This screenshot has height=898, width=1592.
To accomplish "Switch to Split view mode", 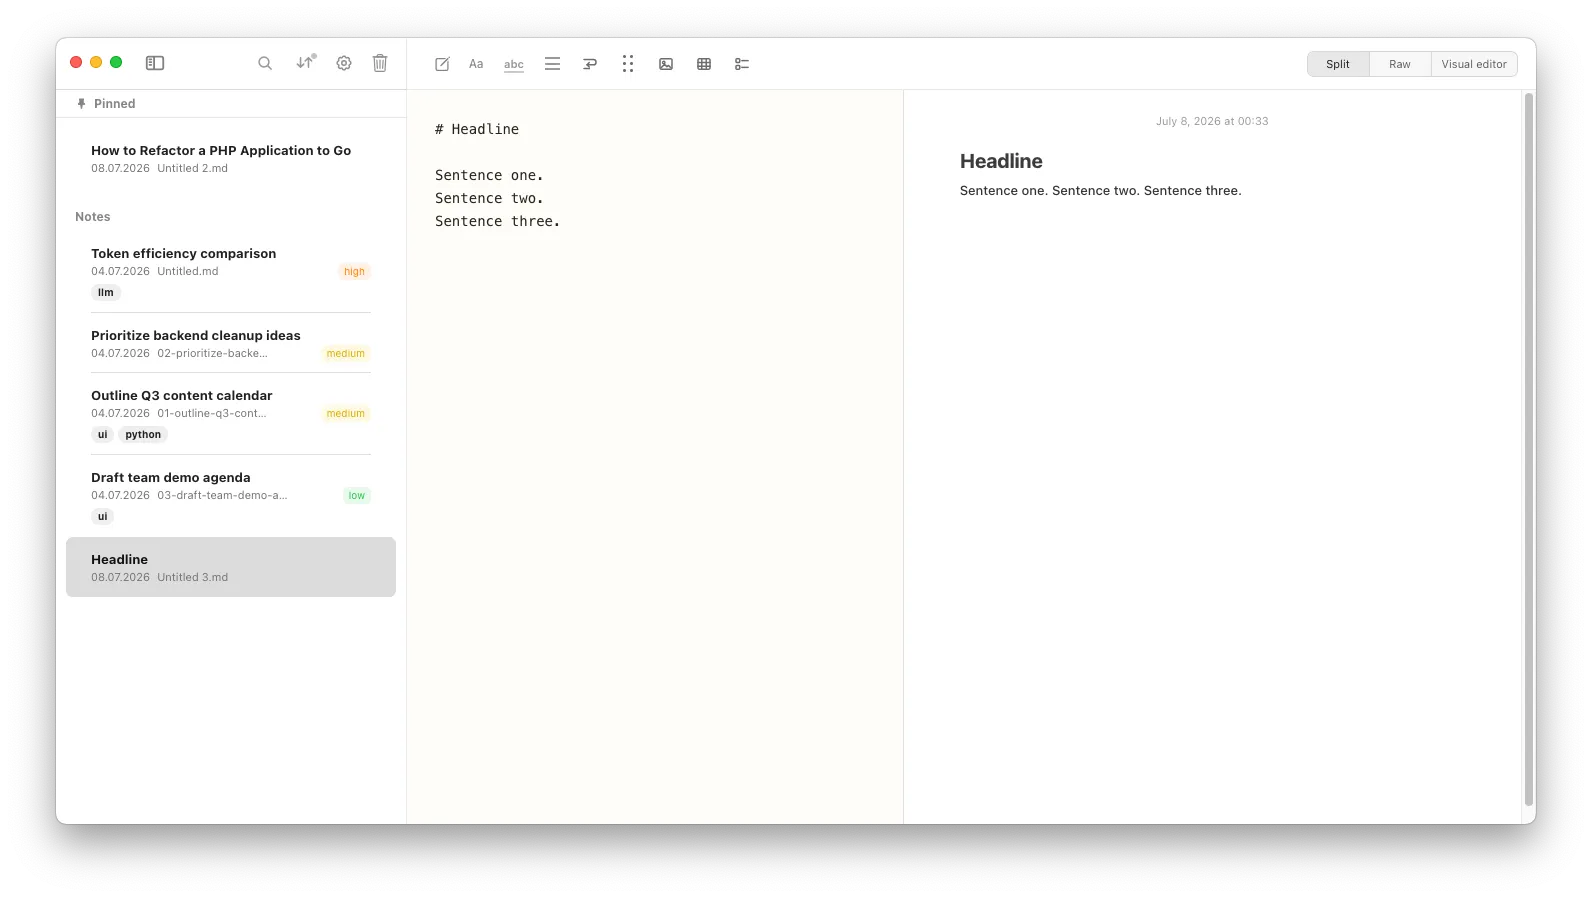I will click(x=1338, y=64).
